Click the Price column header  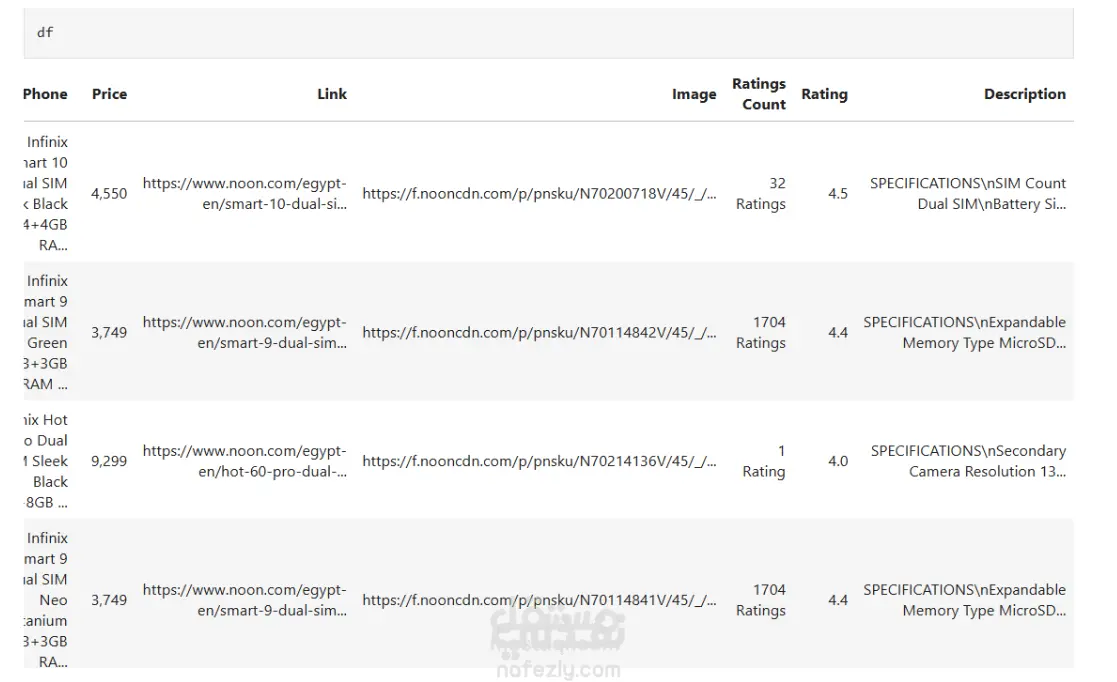(109, 94)
